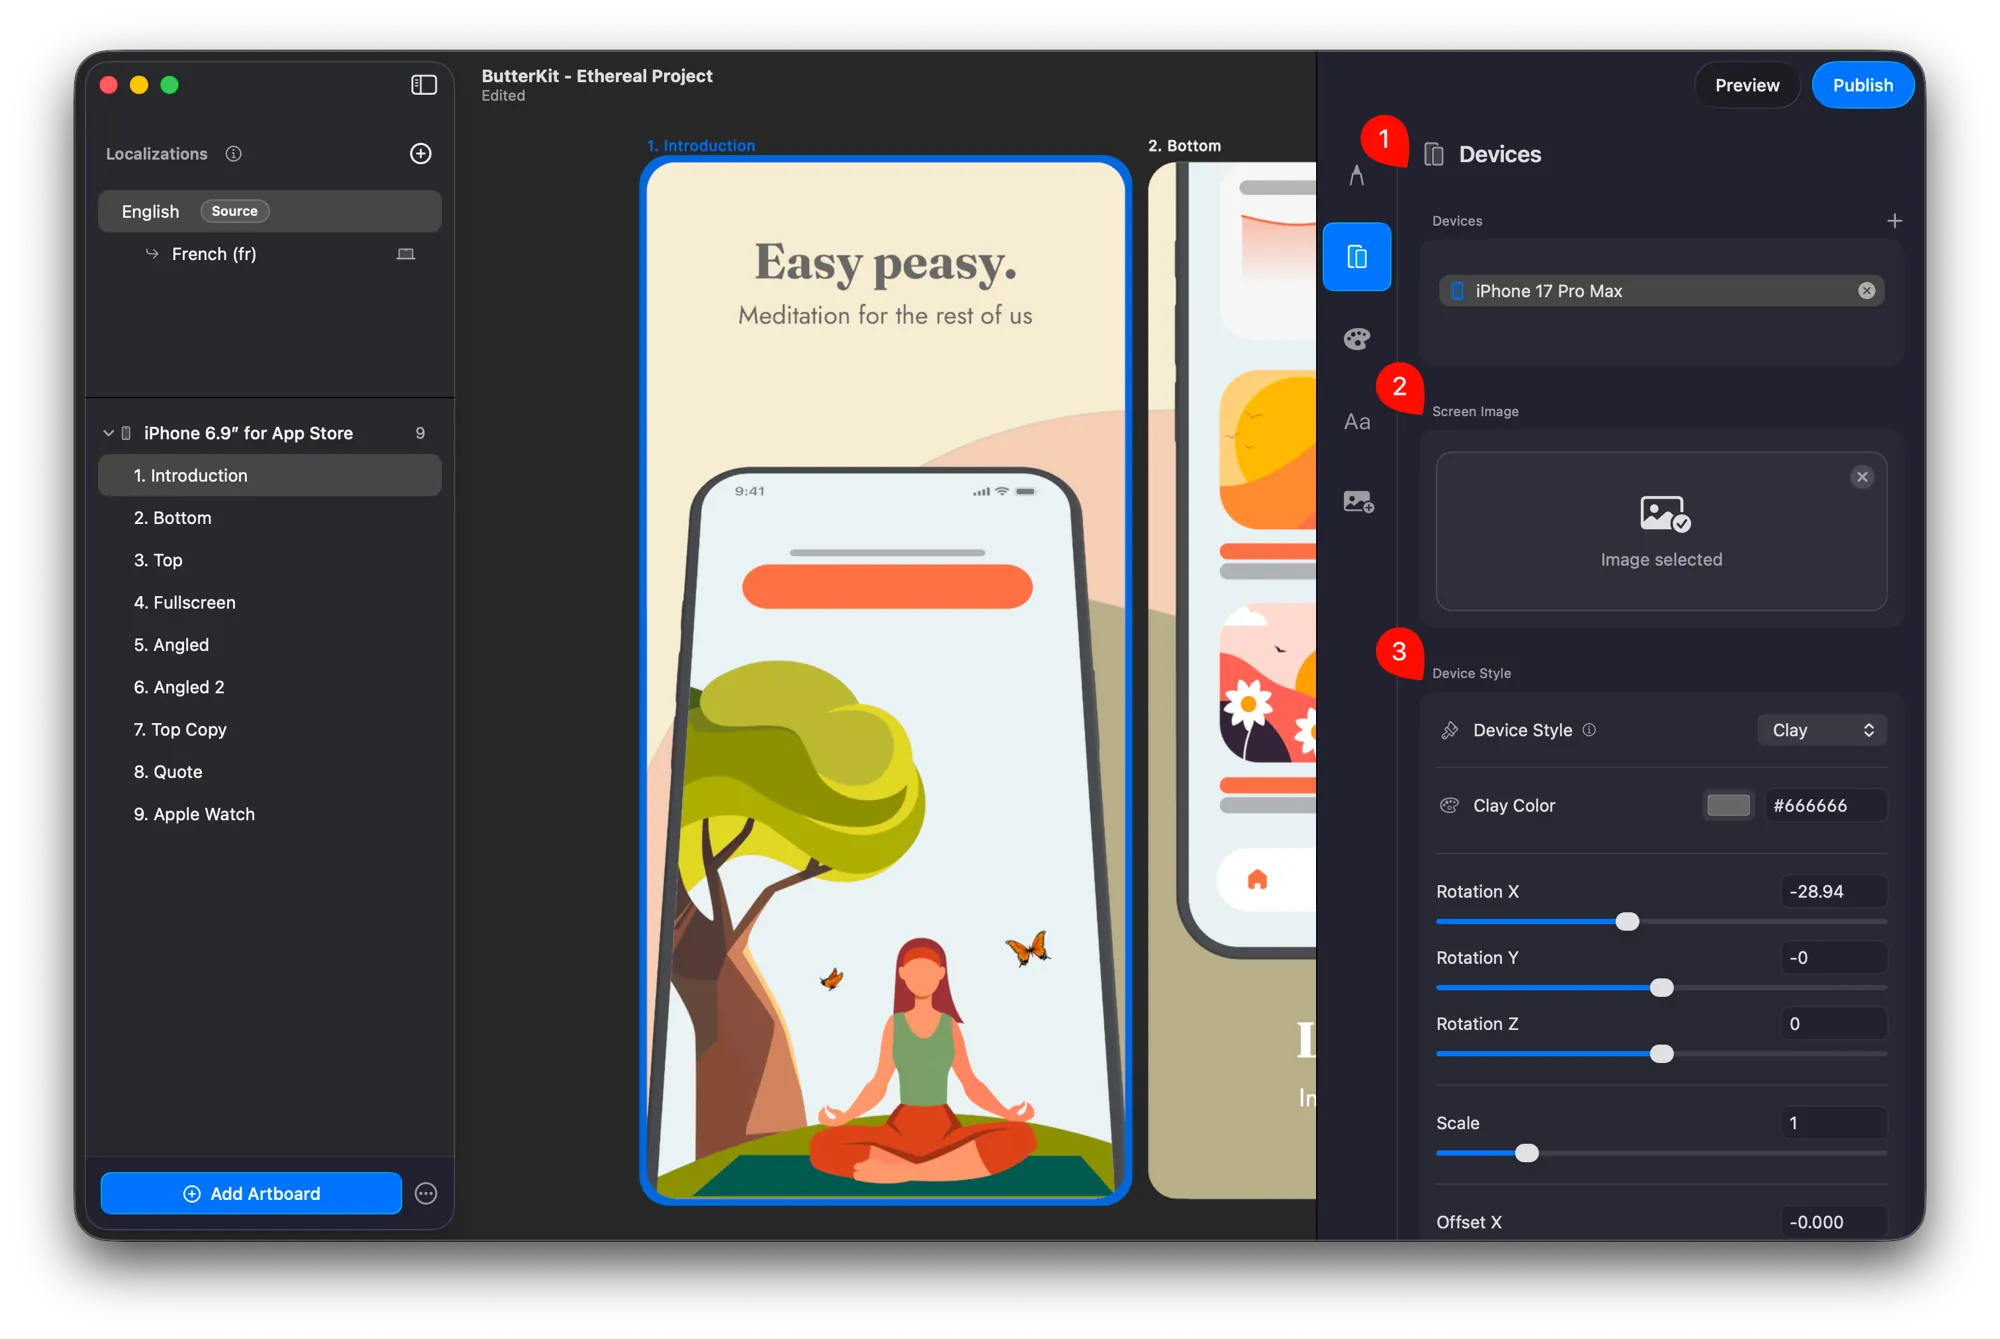Viewport: 2000px width, 1339px height.
Task: Click the Clay Color swatch
Action: point(1727,805)
